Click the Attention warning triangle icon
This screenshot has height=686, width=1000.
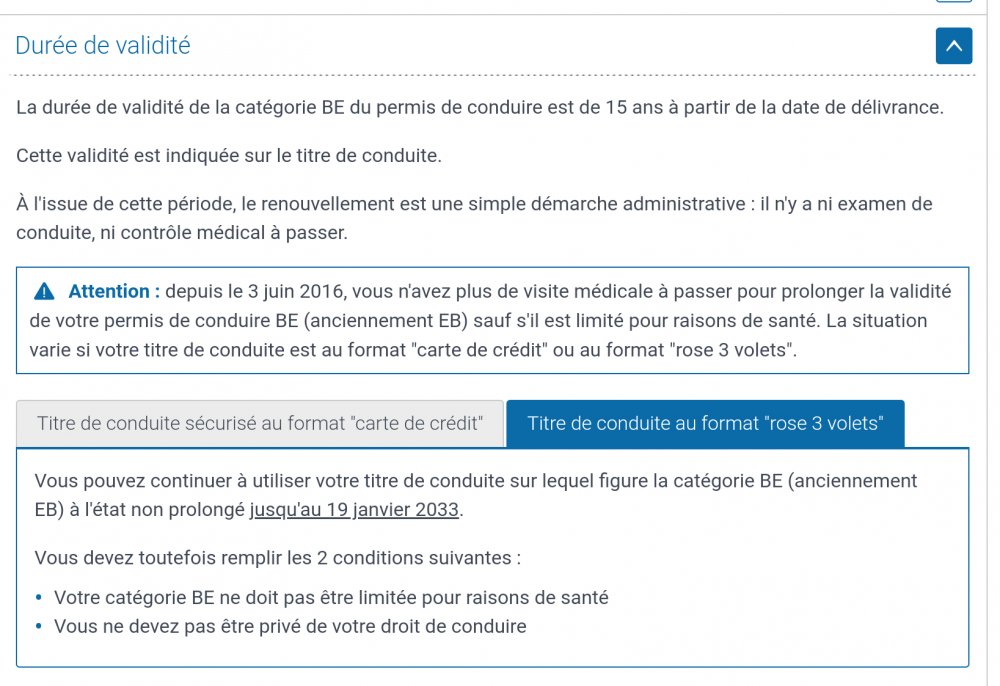[44, 292]
